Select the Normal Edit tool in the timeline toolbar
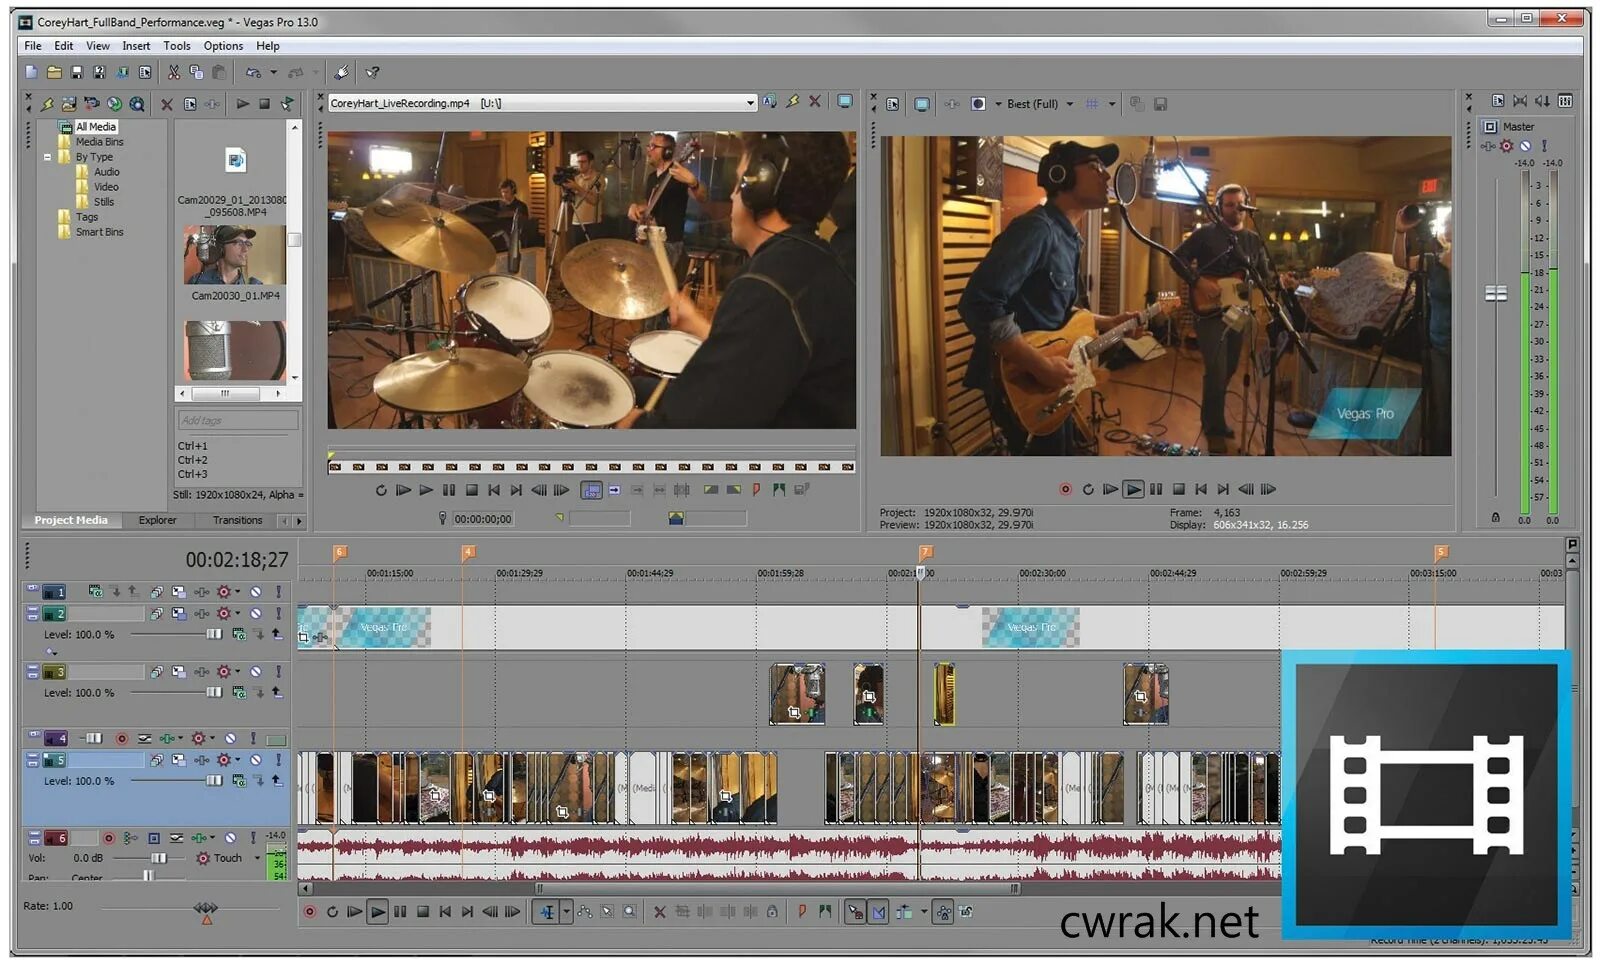The width and height of the screenshot is (1600, 965). pyautogui.click(x=547, y=912)
